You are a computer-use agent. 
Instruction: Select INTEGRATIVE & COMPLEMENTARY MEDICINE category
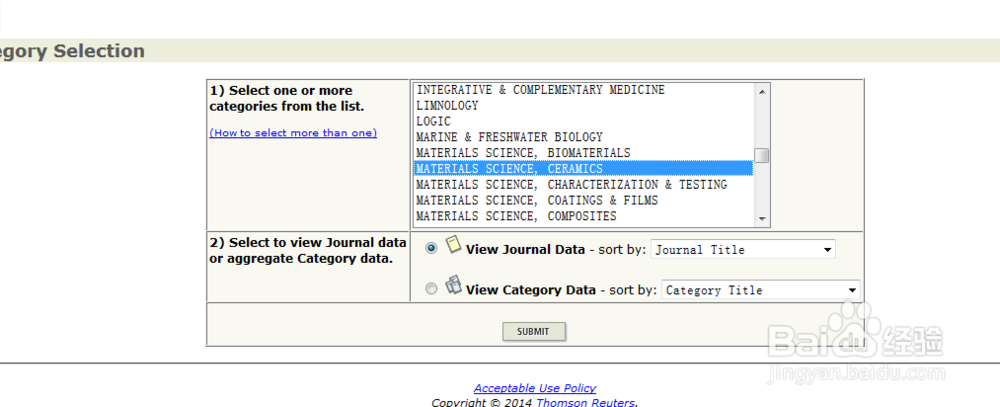click(540, 90)
